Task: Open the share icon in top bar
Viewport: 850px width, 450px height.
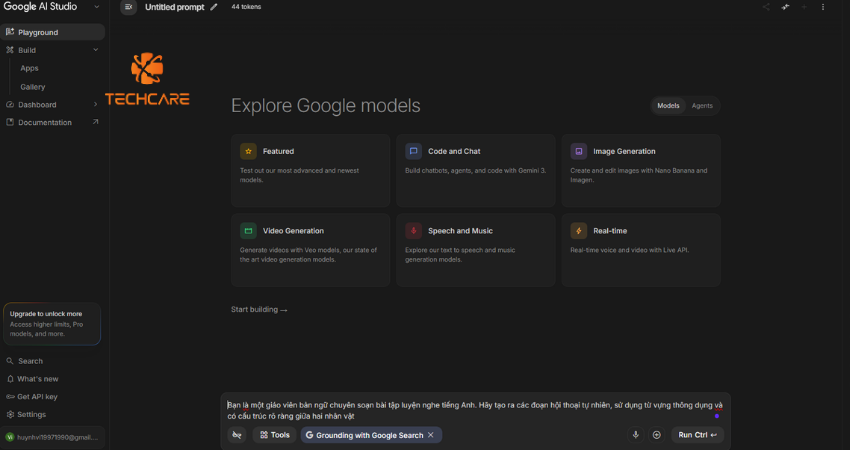Action: tap(766, 7)
